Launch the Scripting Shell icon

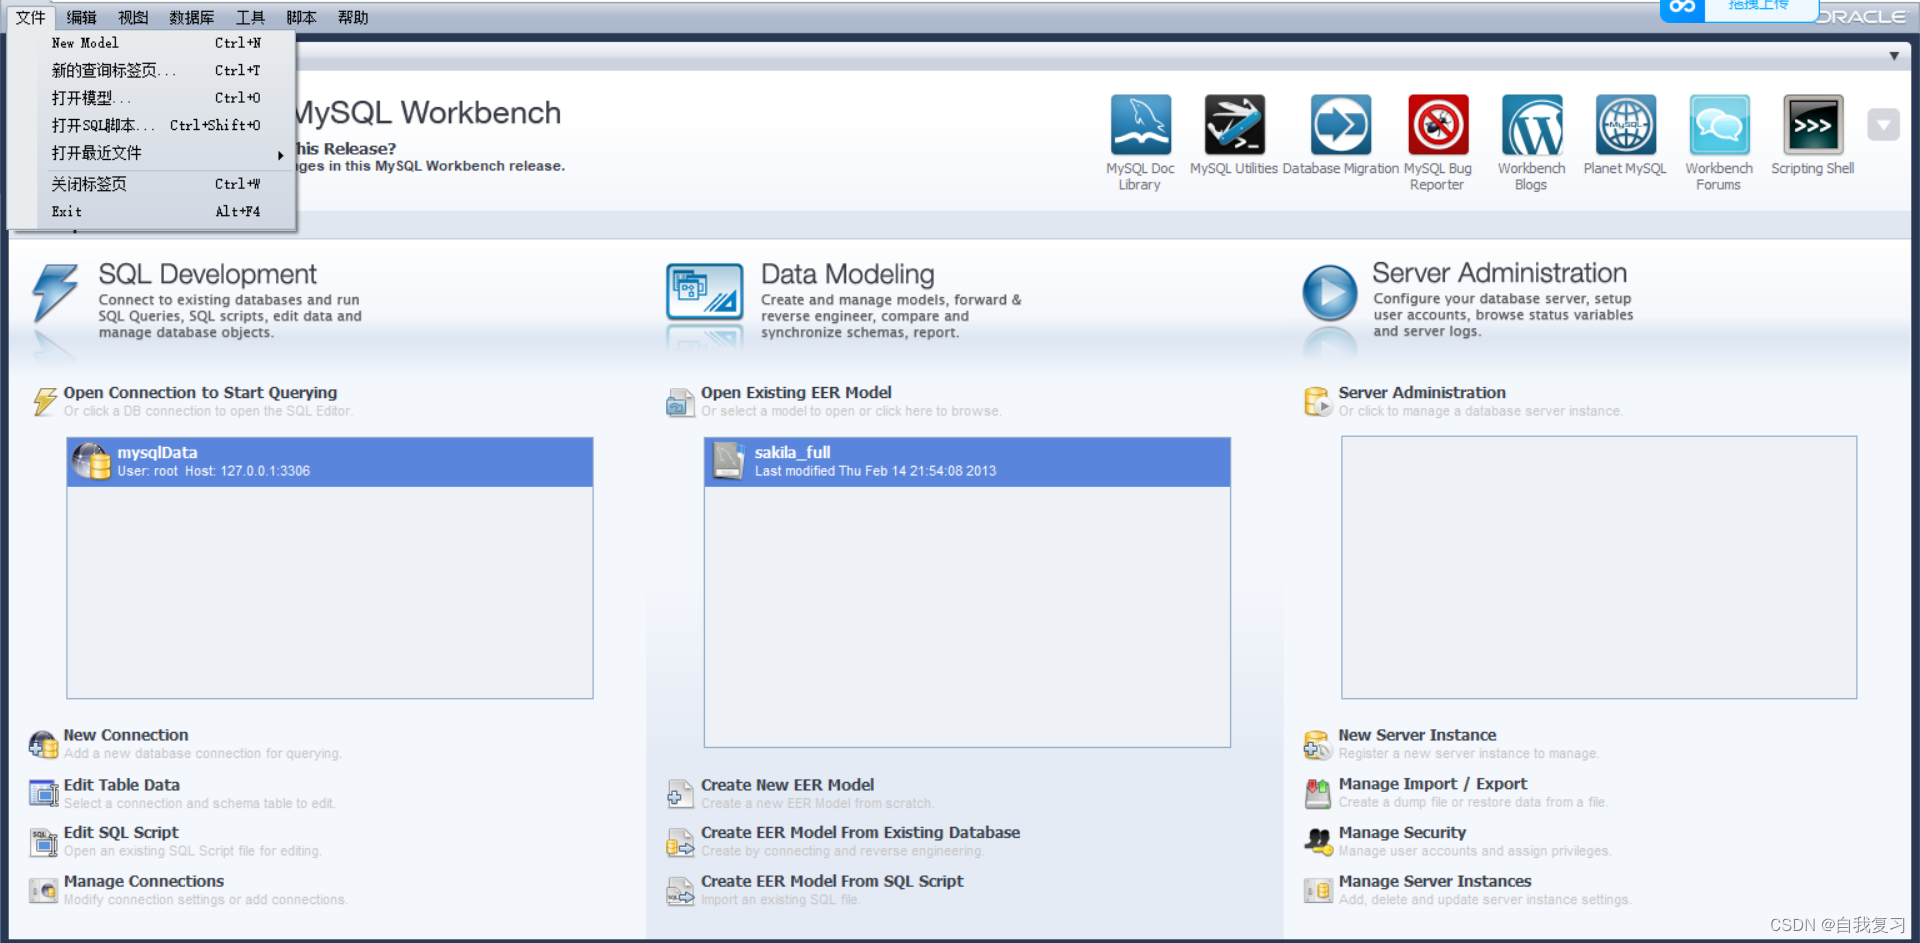[1812, 125]
